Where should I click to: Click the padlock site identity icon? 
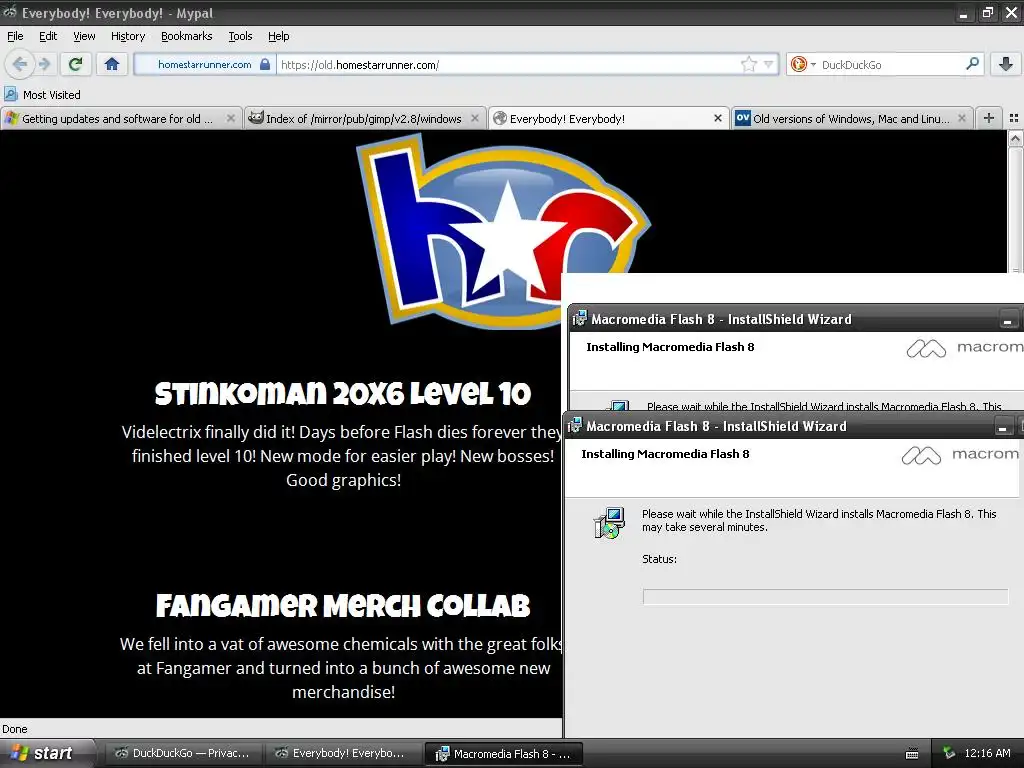[264, 65]
